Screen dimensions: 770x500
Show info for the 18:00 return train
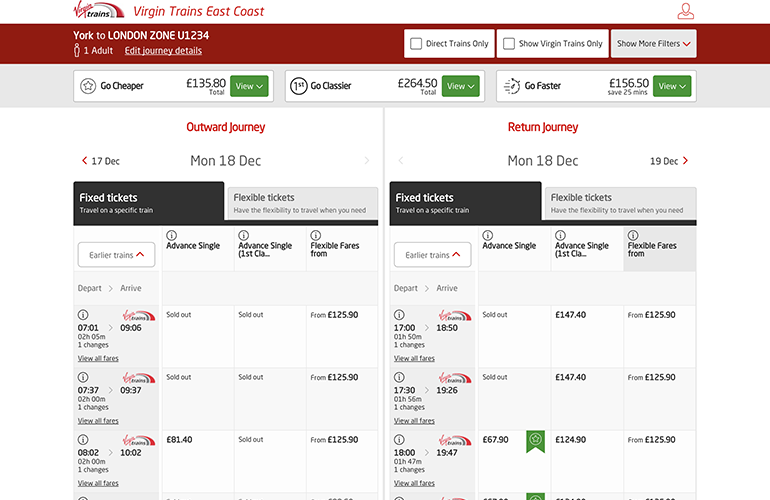coord(399,440)
